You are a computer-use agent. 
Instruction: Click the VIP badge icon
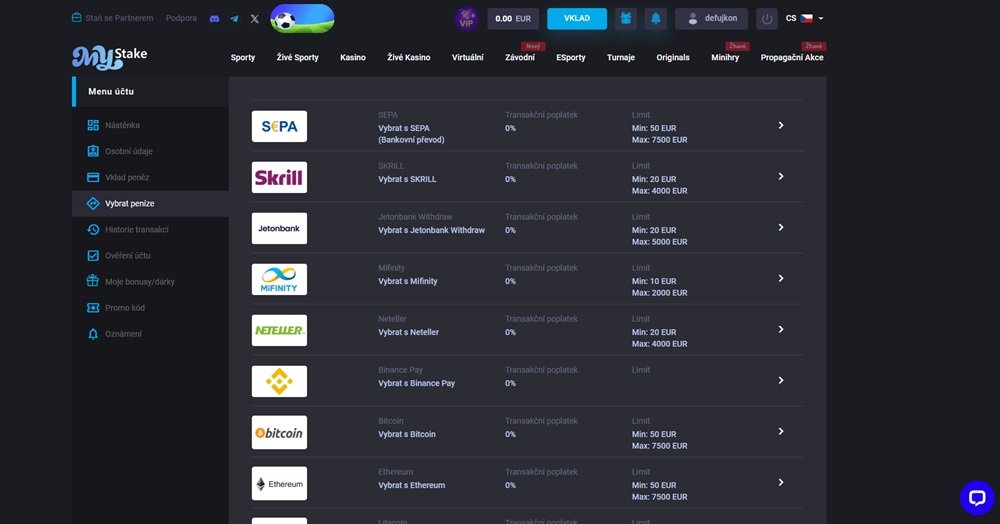(x=466, y=18)
